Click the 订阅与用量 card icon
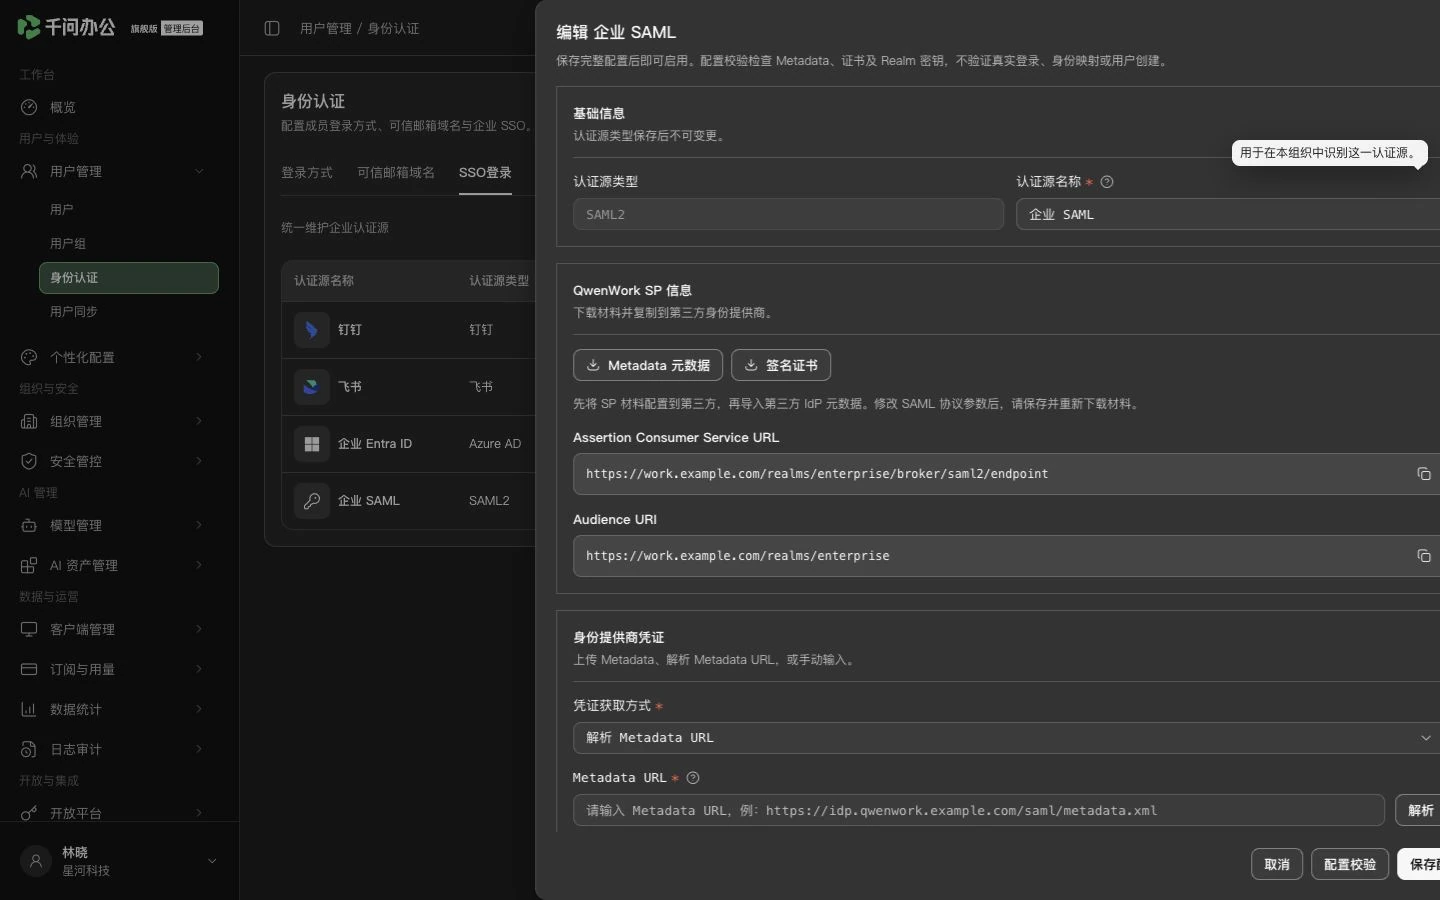Screen dimensions: 1440x900 tap(29, 669)
